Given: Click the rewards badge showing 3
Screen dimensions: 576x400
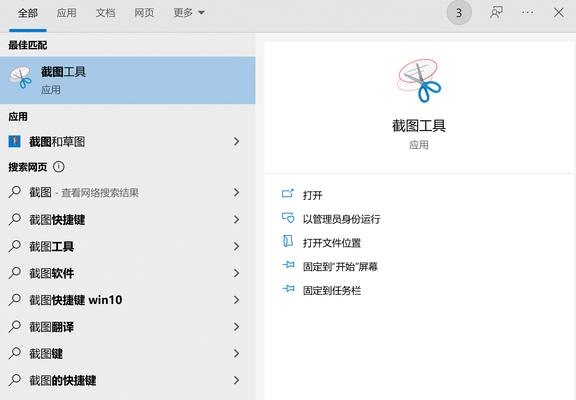Looking at the screenshot, I should click(x=459, y=13).
